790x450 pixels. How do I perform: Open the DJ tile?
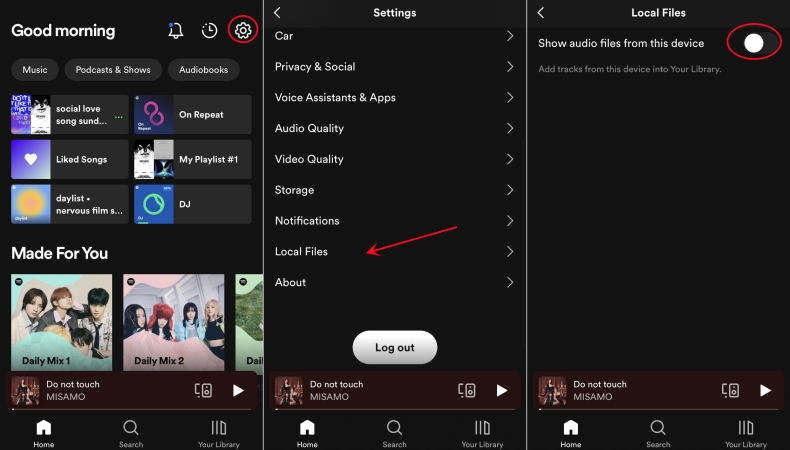(x=192, y=204)
